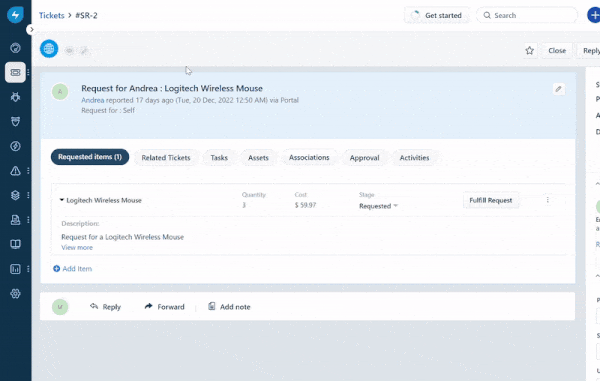Open the Tickets module sidebar icon

click(x=15, y=72)
